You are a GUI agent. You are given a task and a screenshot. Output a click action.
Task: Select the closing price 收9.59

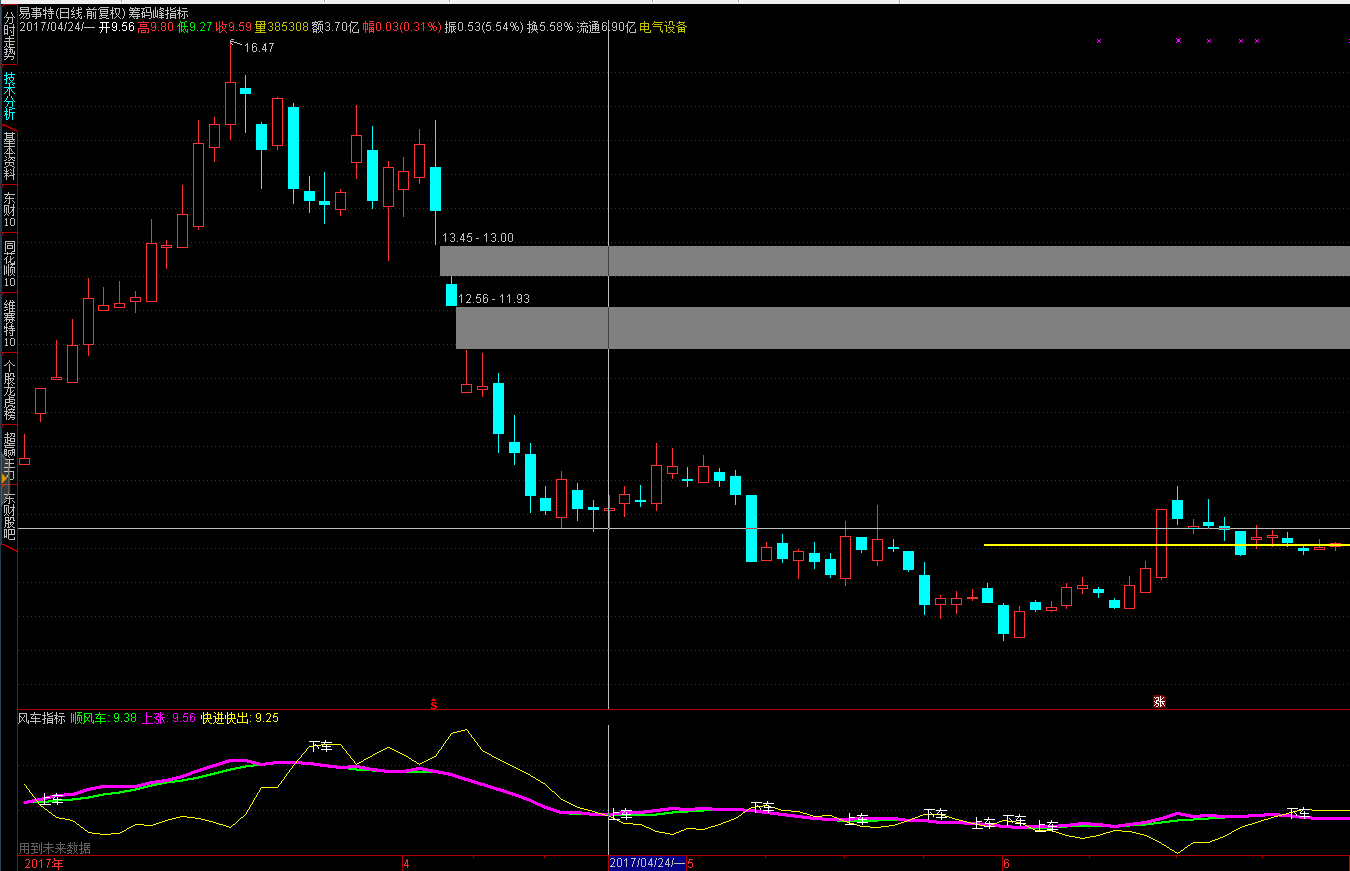click(233, 28)
